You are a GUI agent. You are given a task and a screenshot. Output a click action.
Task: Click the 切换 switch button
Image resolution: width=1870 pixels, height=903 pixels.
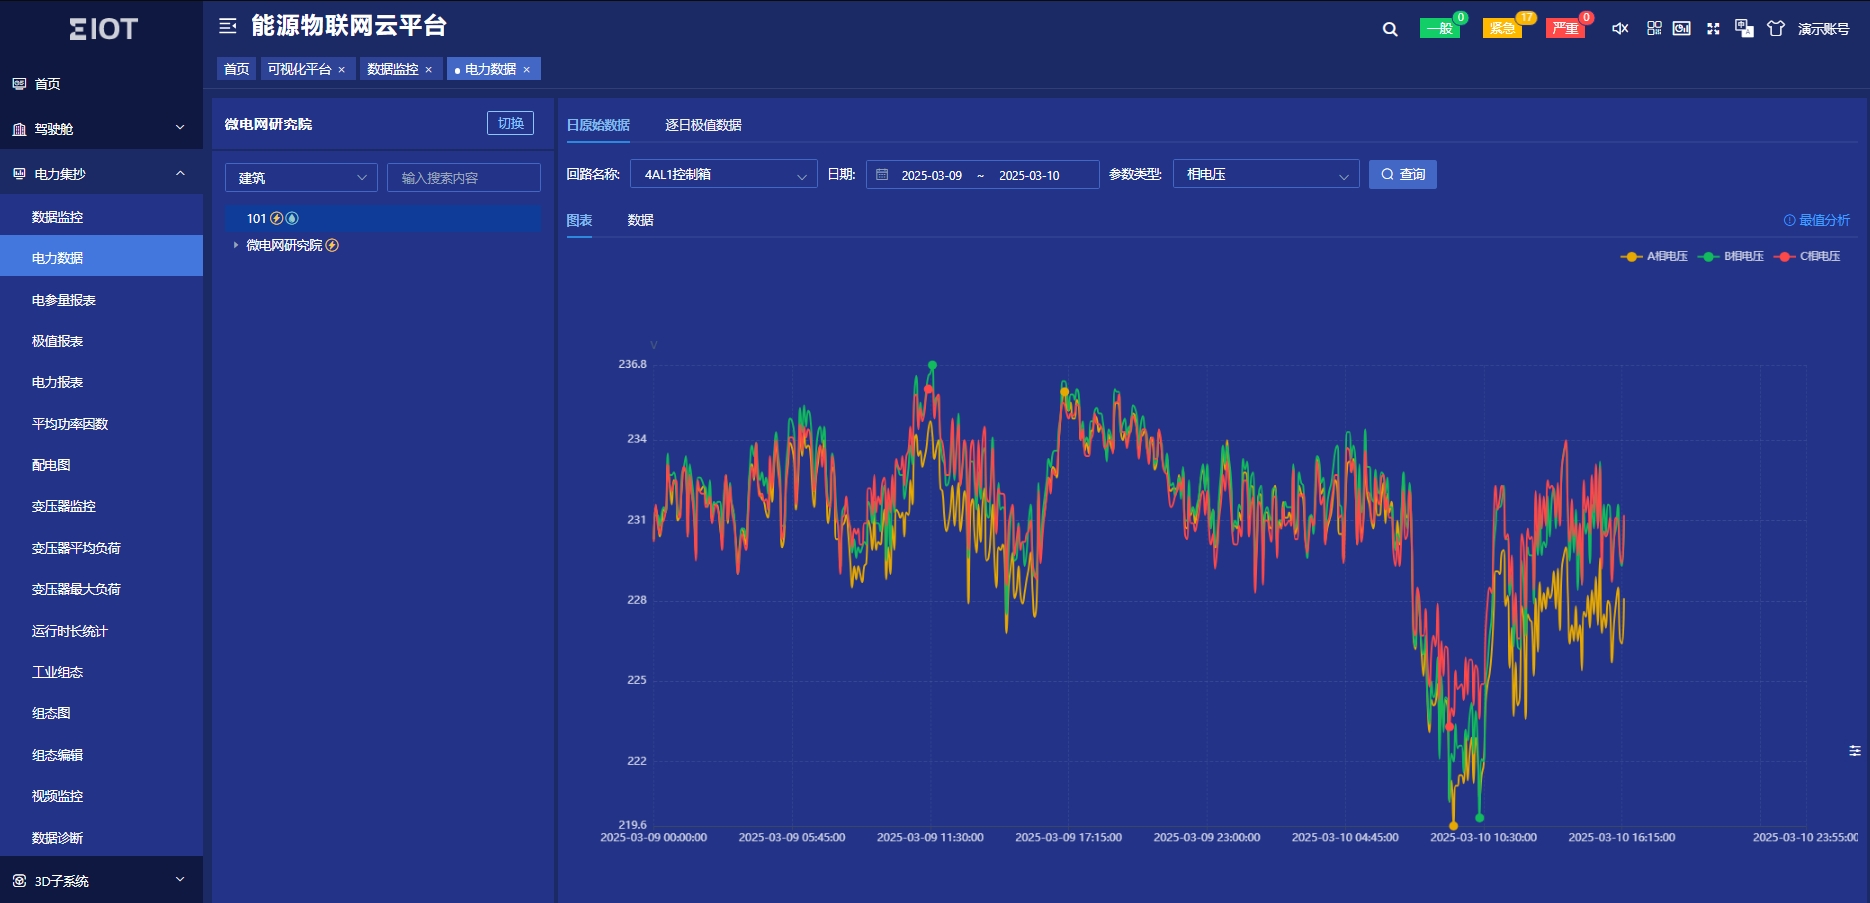510,123
